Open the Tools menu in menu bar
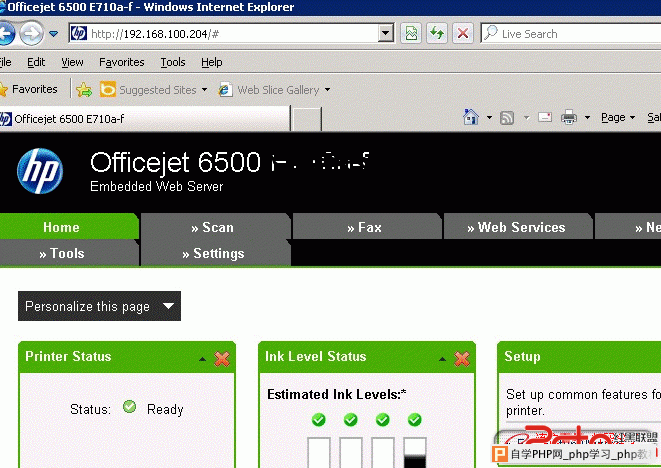The width and height of the screenshot is (661, 468). [173, 62]
